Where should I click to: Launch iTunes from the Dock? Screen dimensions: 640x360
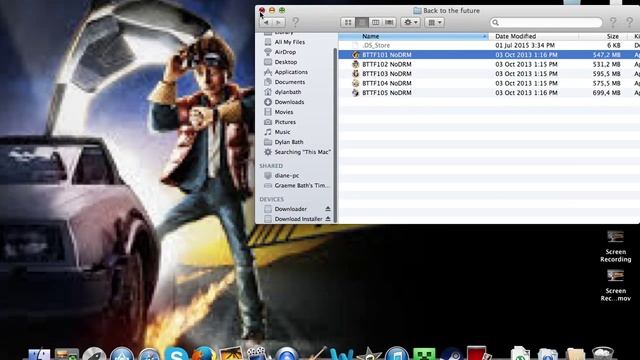pos(397,353)
